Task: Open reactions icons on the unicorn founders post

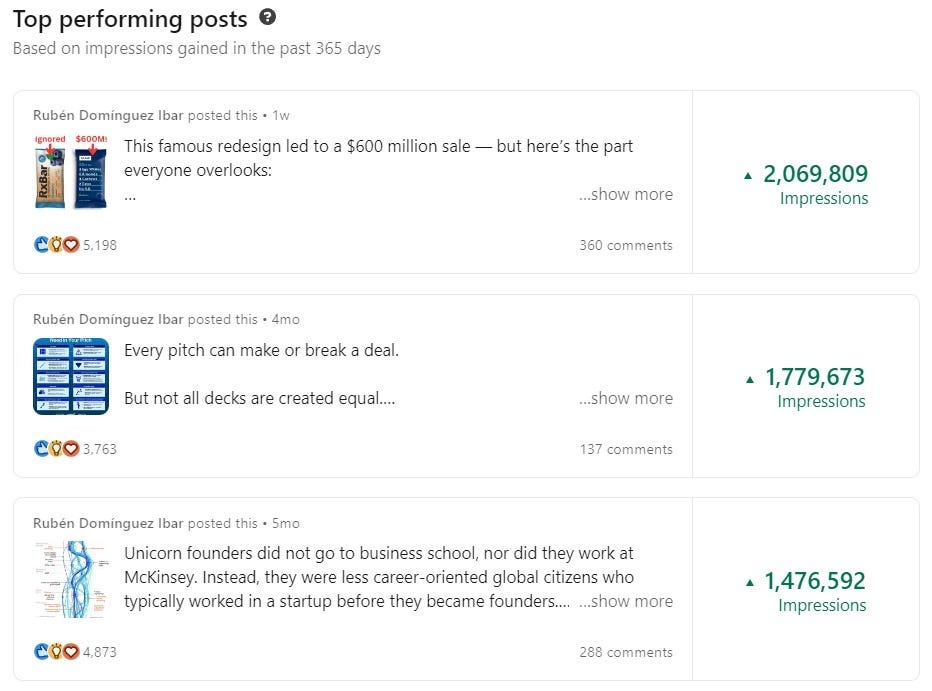Action: click(56, 652)
